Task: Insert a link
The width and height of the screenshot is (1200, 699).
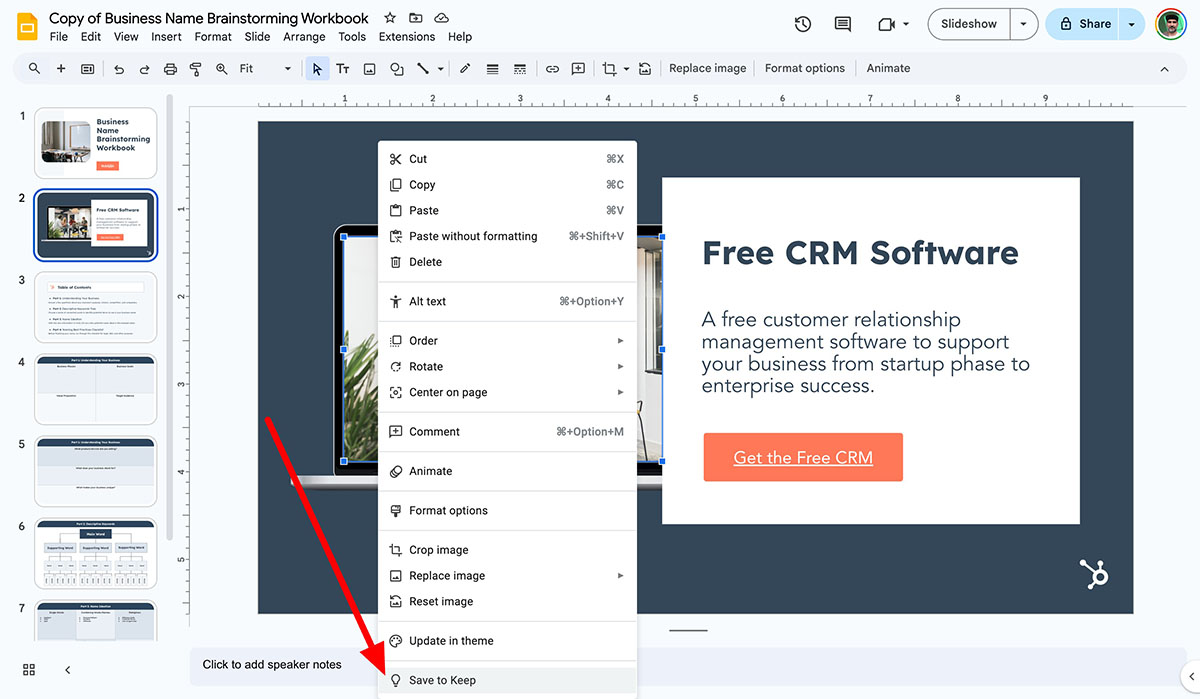Action: 552,68
